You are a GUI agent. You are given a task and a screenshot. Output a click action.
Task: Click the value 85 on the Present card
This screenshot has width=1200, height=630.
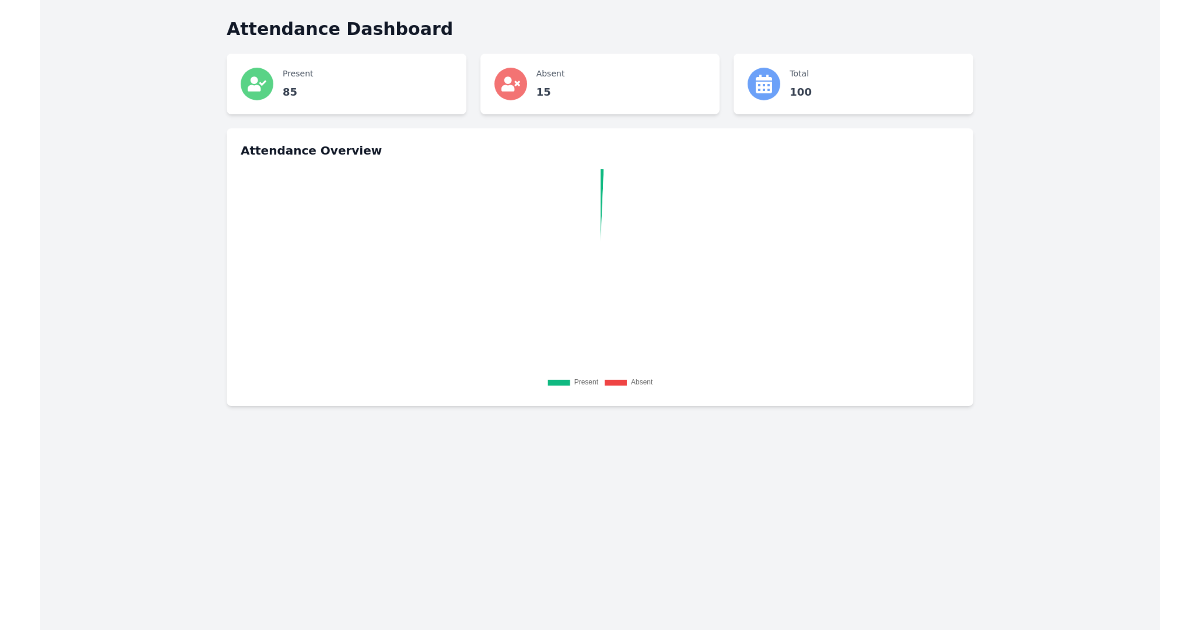coord(290,92)
